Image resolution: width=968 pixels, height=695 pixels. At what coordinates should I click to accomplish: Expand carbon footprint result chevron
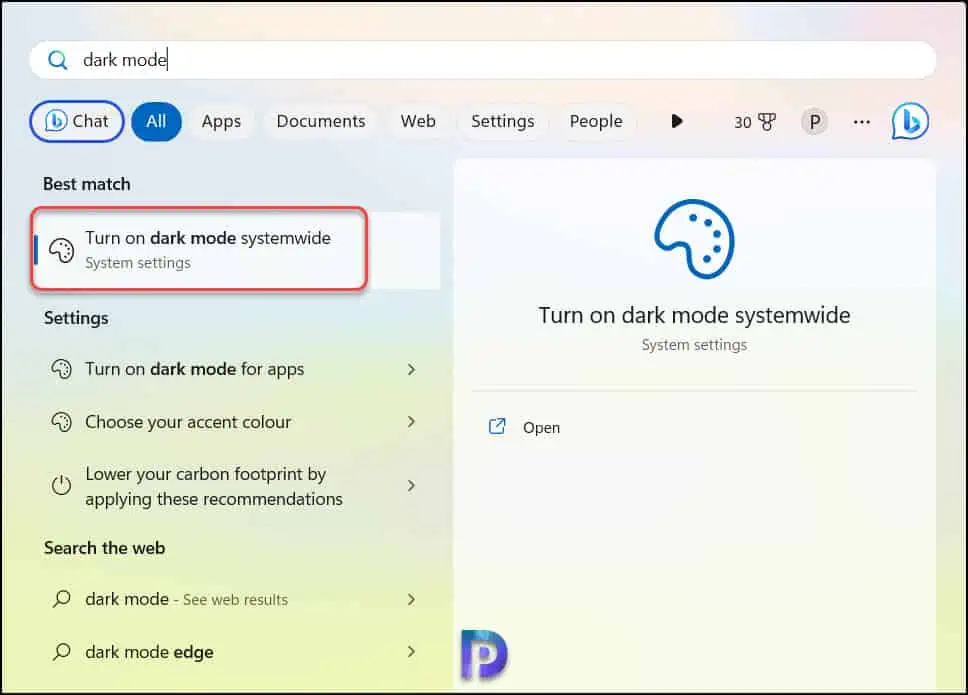pos(411,486)
